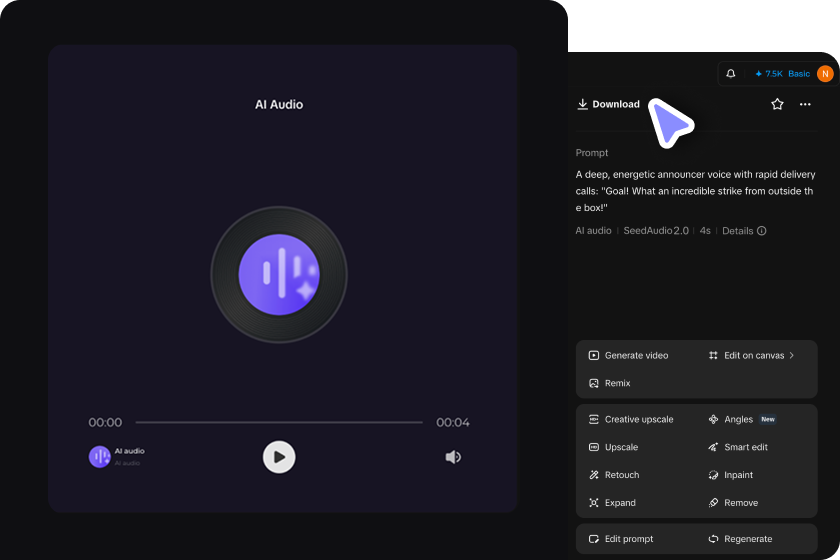
Task: Select the Retouch tool
Action: 614,475
